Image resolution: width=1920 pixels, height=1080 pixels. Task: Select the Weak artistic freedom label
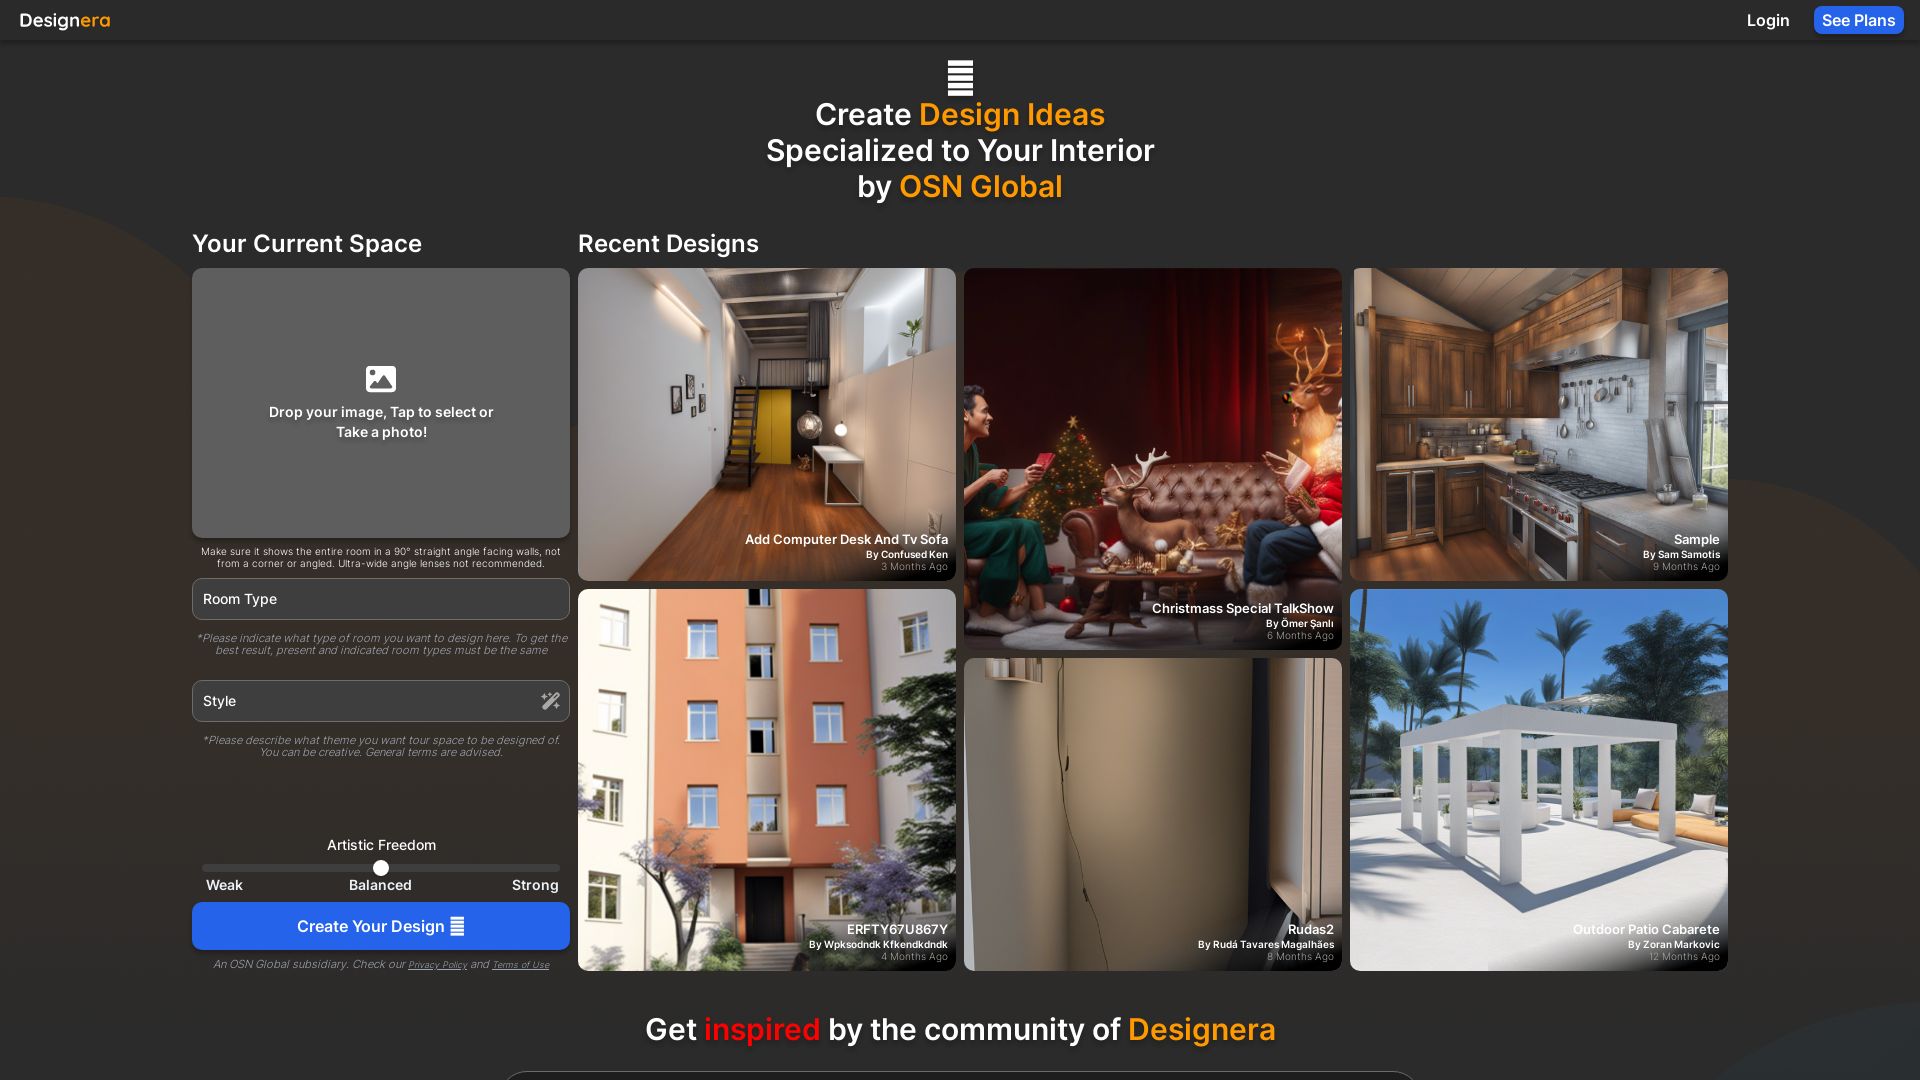click(224, 885)
